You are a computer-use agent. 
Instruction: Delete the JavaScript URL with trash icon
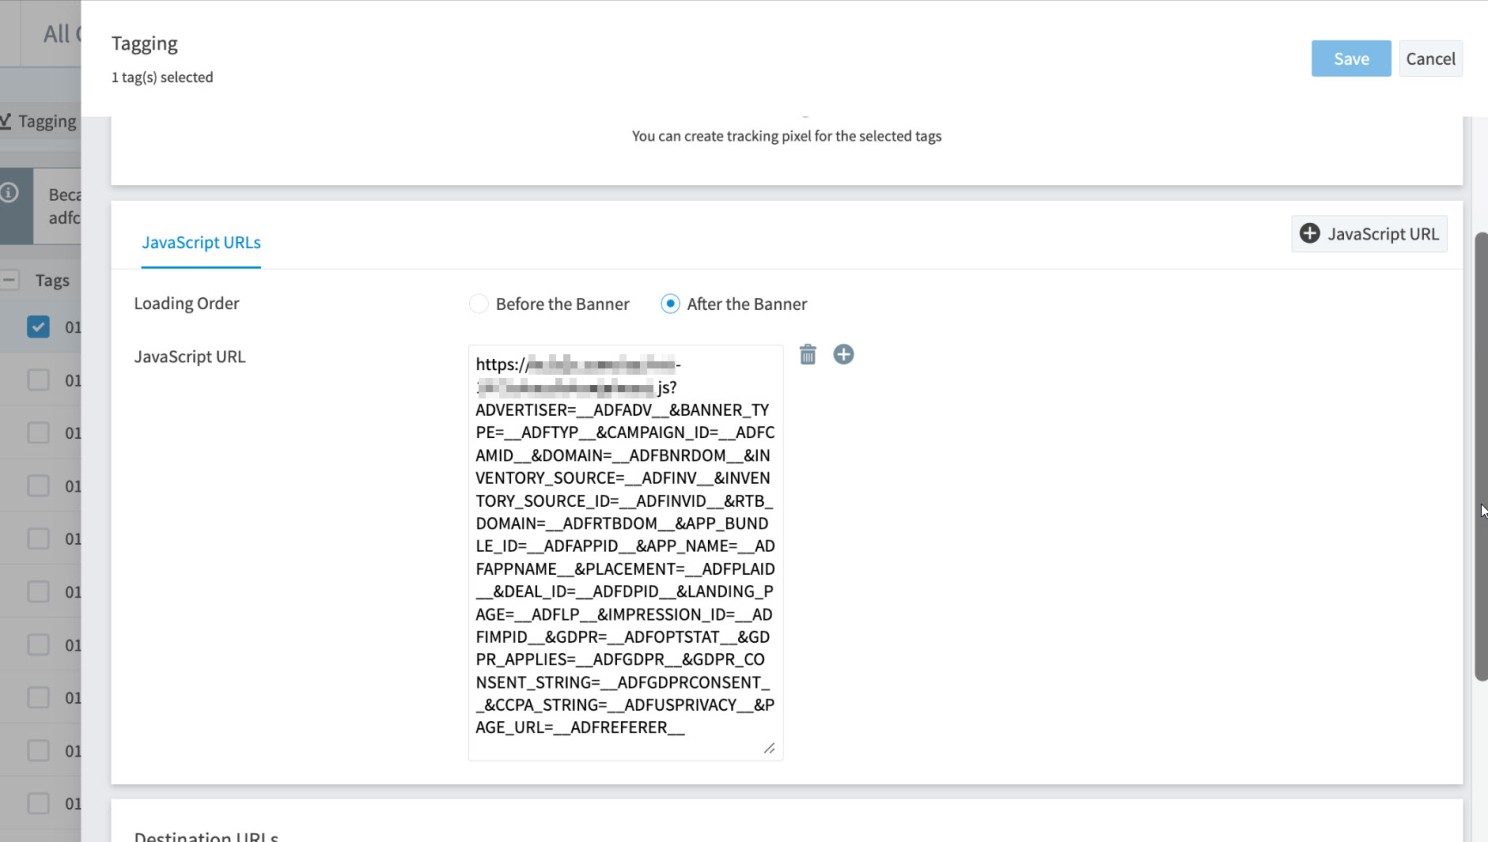[807, 354]
